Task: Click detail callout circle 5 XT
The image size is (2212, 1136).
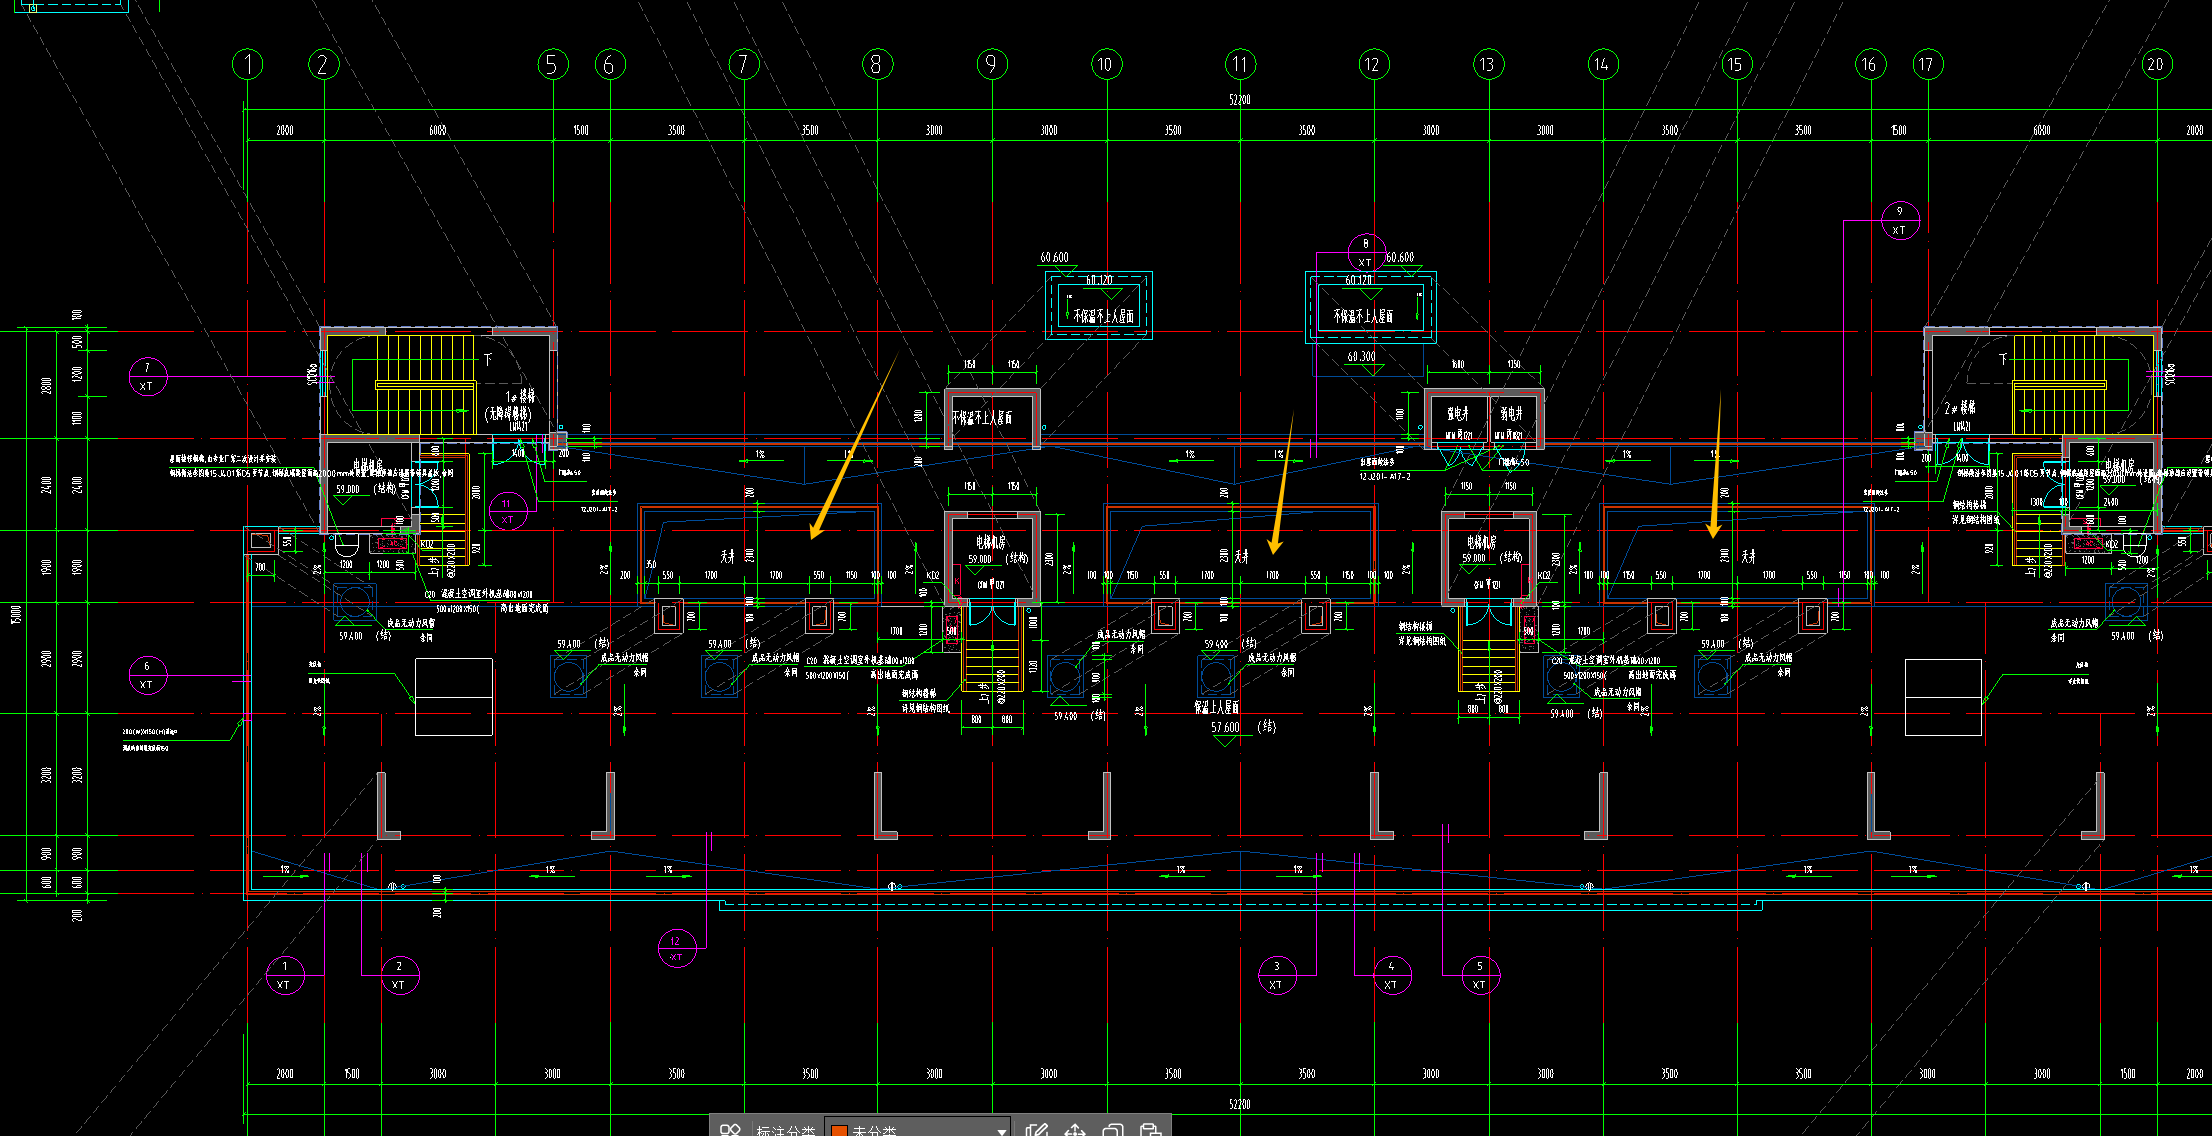Action: pyautogui.click(x=1480, y=975)
